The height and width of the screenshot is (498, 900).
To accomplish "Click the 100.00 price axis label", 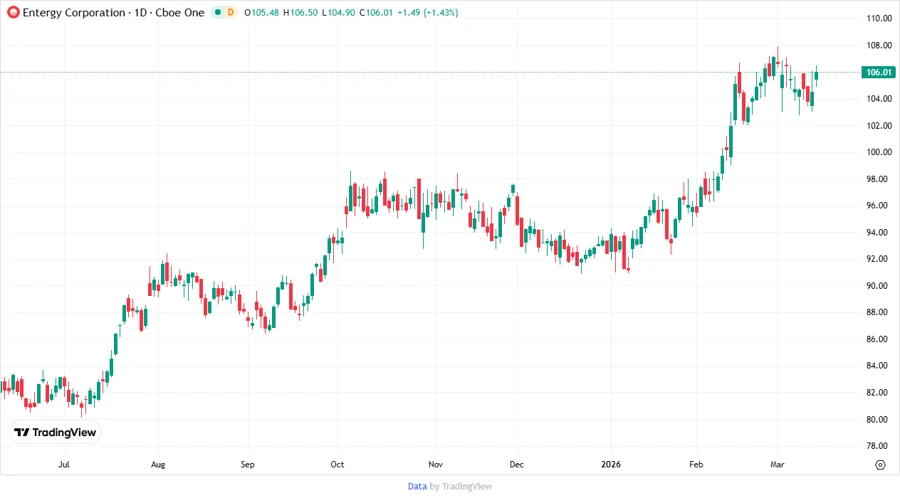I will tap(879, 152).
